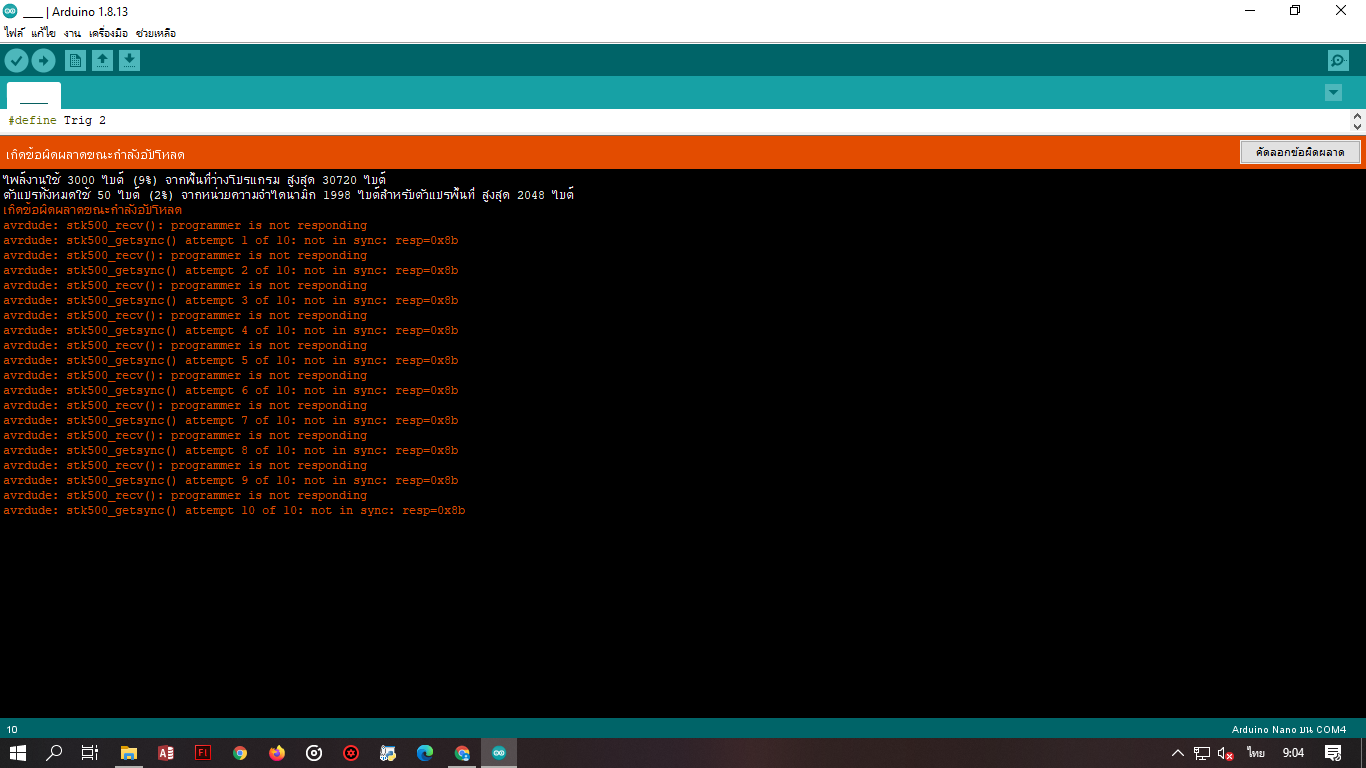
Task: Click the line number 10 in status bar
Action: (12, 729)
